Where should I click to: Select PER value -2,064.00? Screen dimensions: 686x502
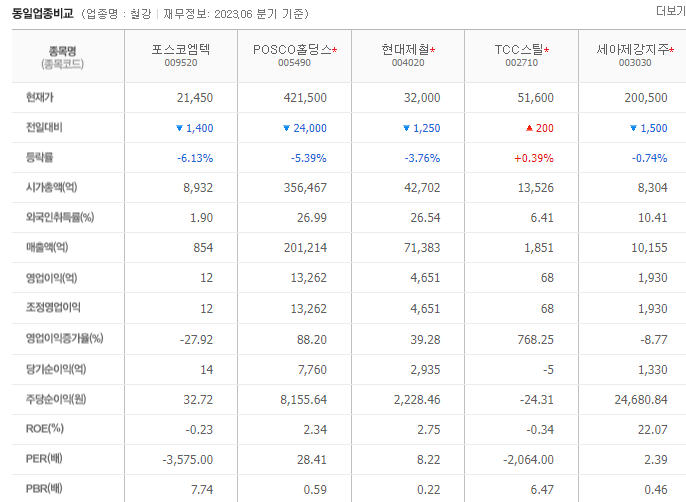click(x=528, y=460)
